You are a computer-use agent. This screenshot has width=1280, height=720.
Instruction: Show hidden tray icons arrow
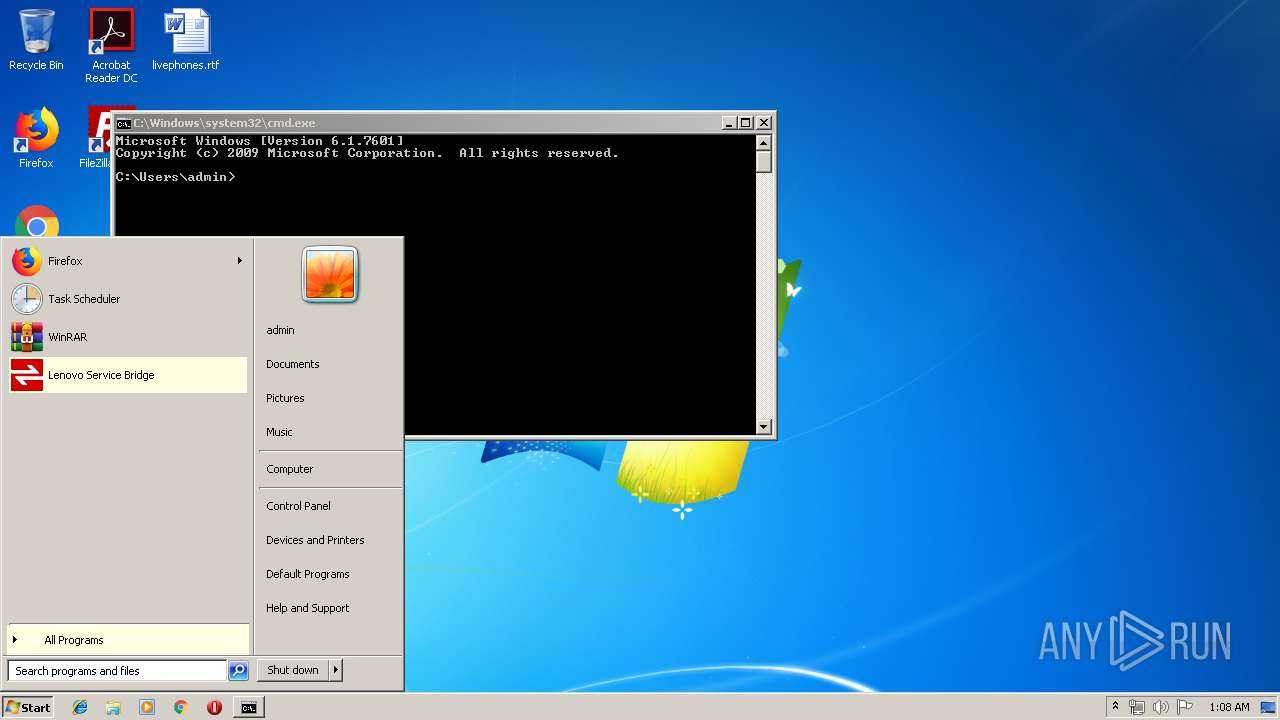[x=1115, y=707]
